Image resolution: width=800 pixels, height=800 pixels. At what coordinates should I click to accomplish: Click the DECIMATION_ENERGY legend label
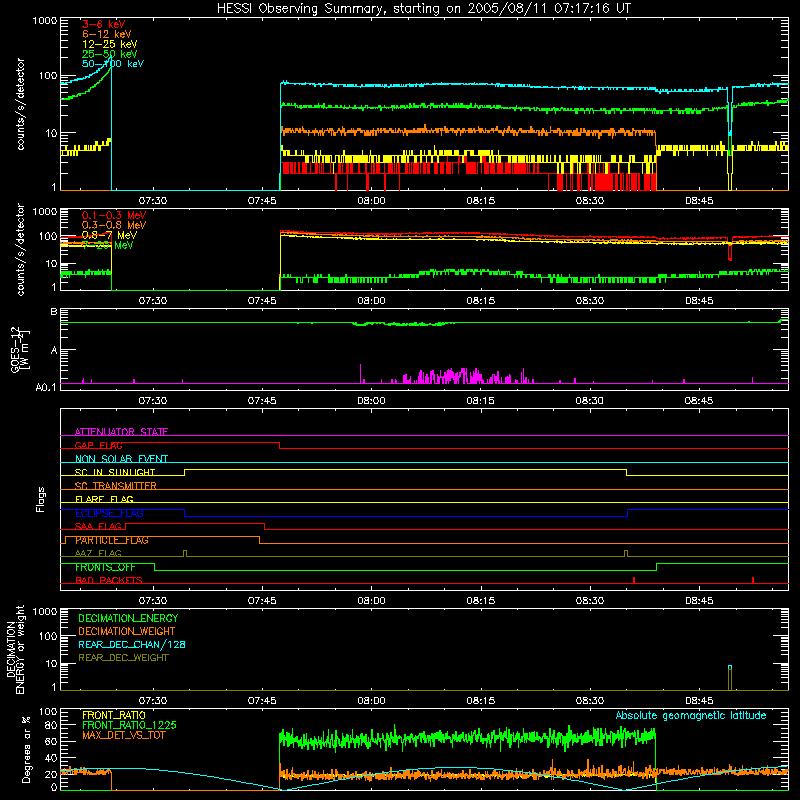point(128,618)
